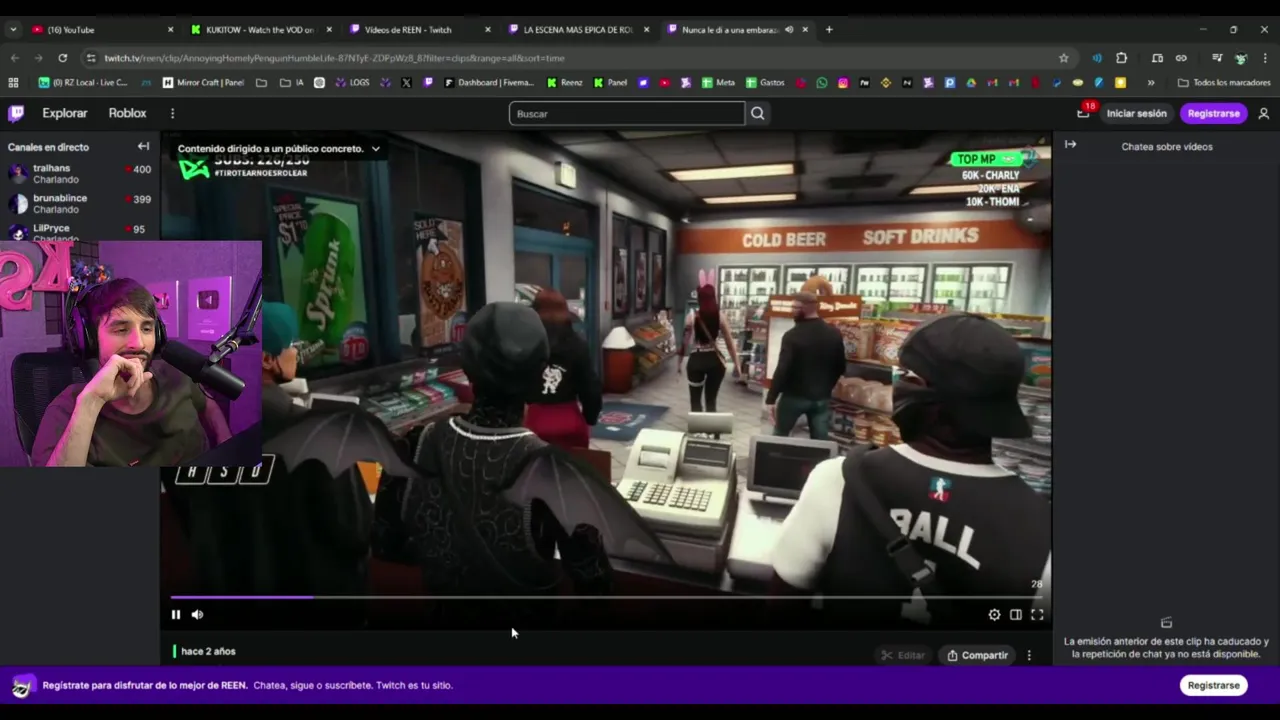Open Todos los marcadores folder

[1224, 82]
